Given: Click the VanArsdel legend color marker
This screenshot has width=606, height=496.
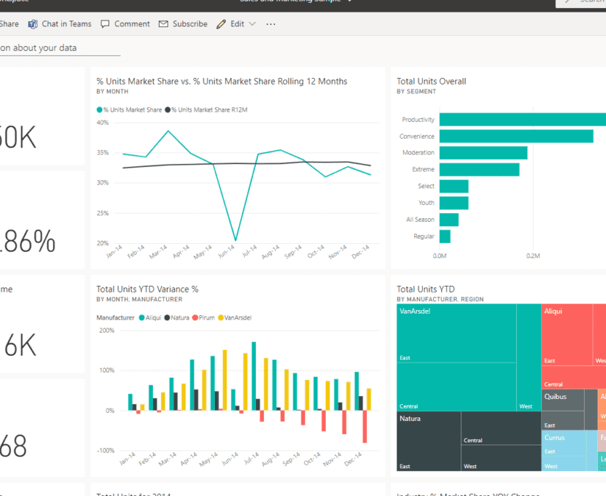Looking at the screenshot, I should pos(221,318).
